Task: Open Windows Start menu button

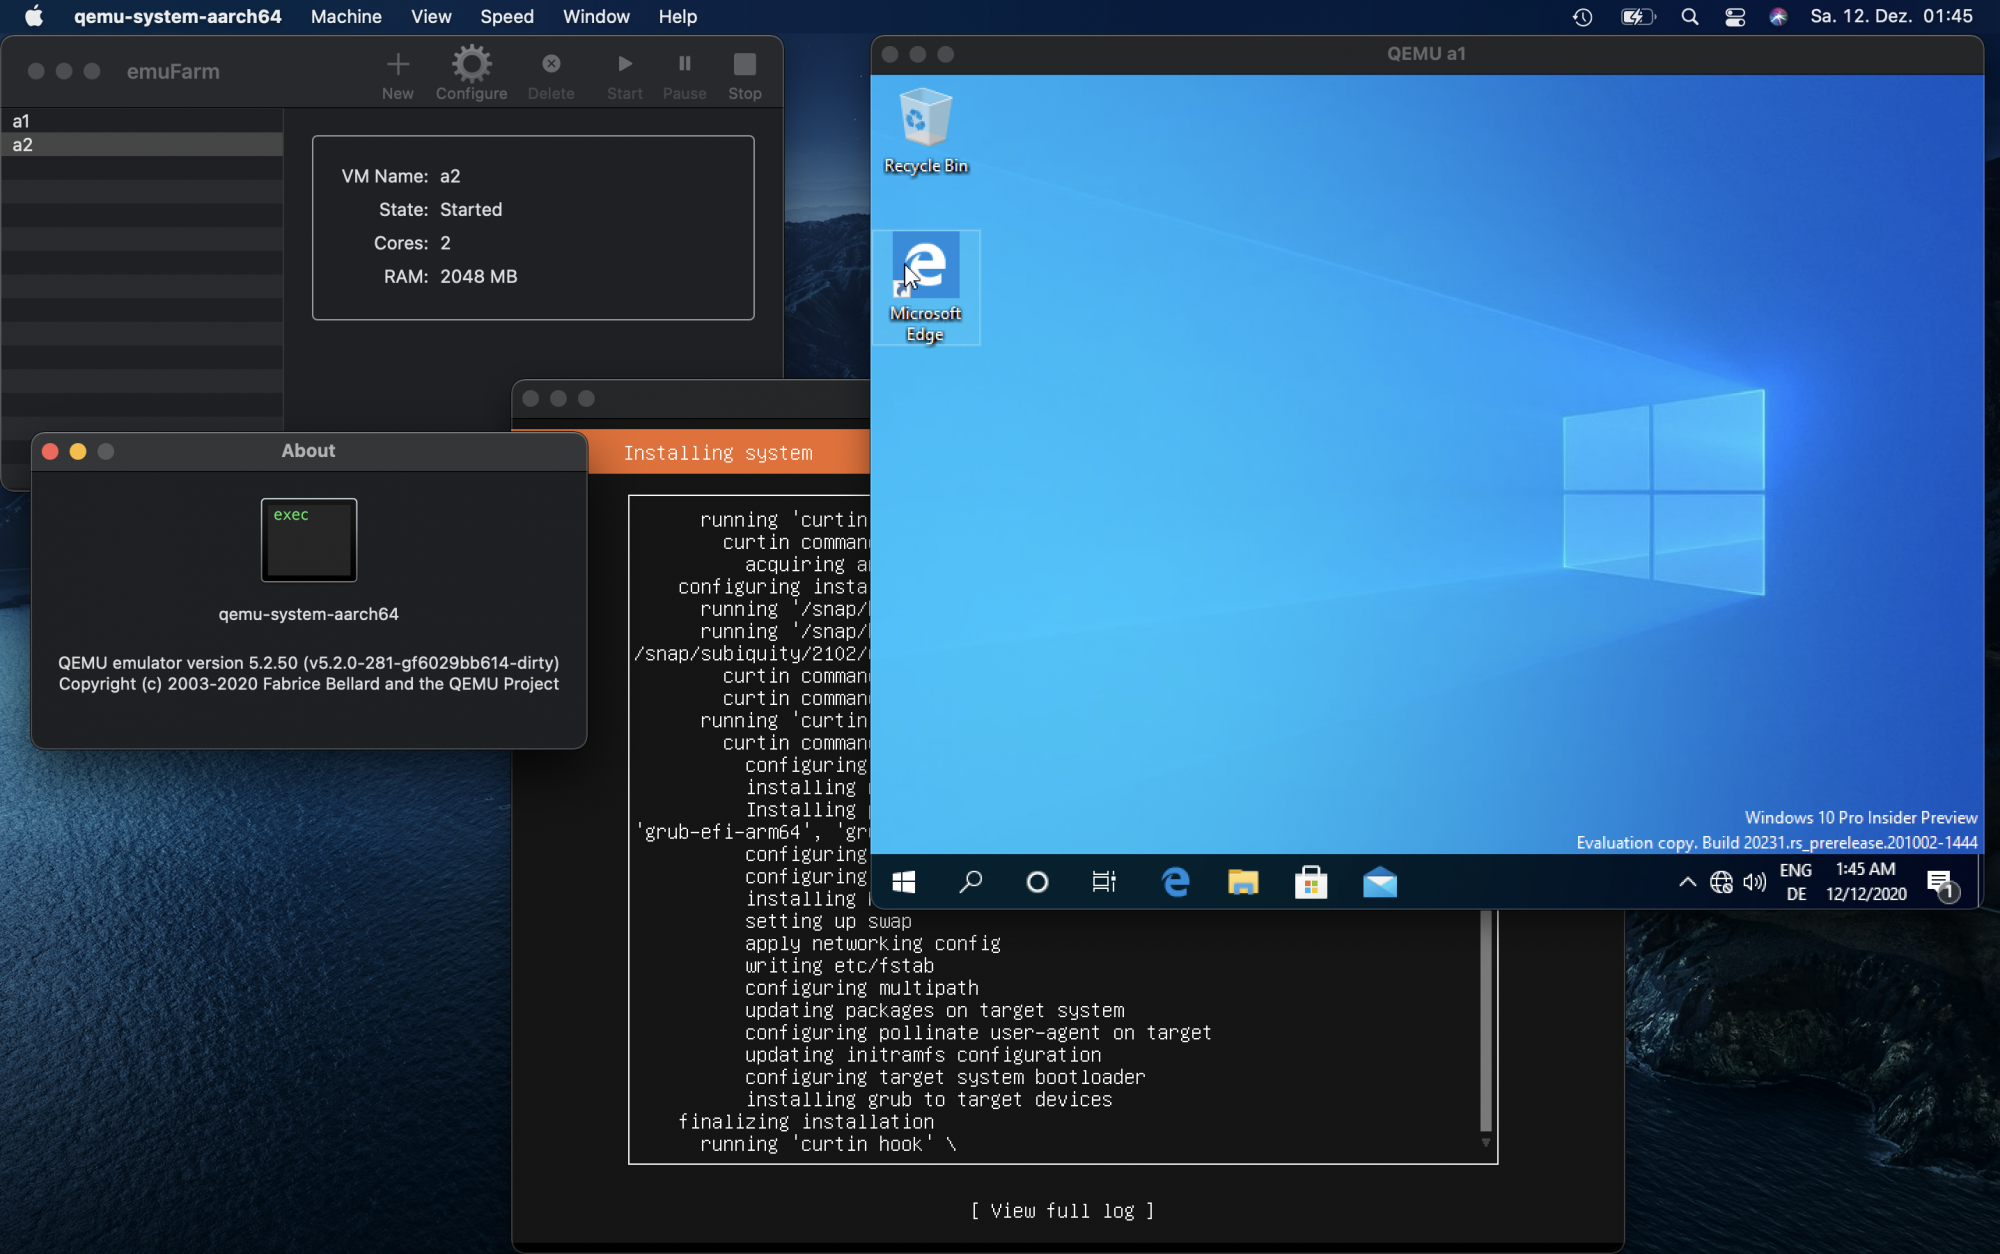Action: (904, 882)
